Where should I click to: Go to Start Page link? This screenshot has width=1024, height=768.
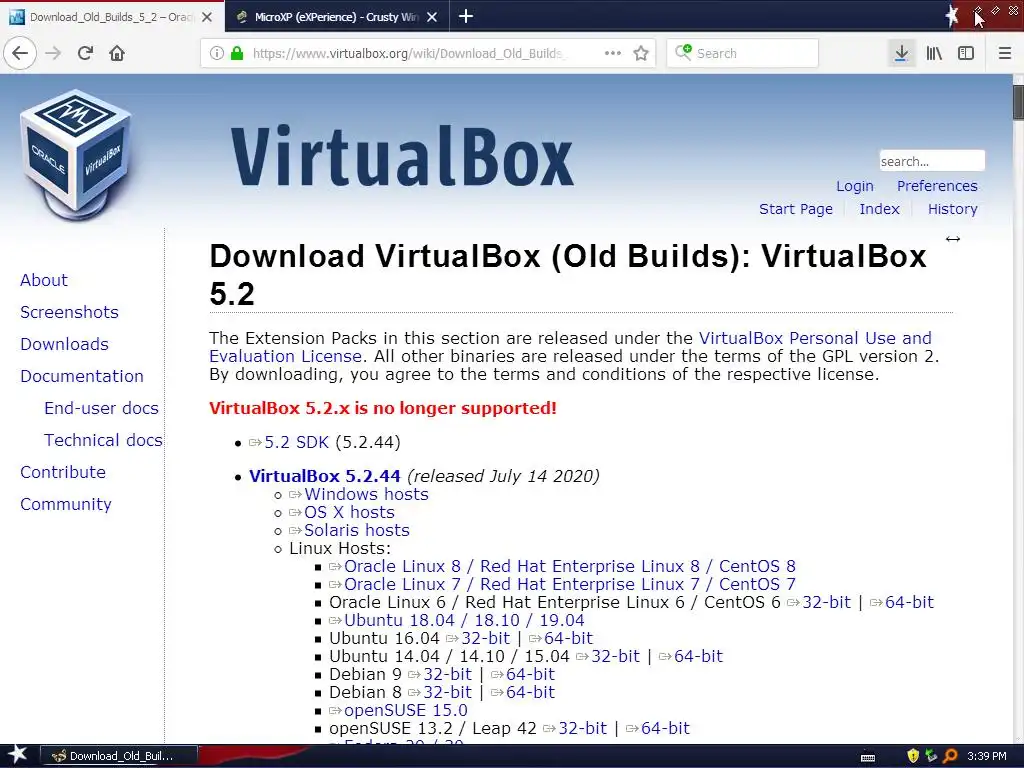(x=795, y=209)
